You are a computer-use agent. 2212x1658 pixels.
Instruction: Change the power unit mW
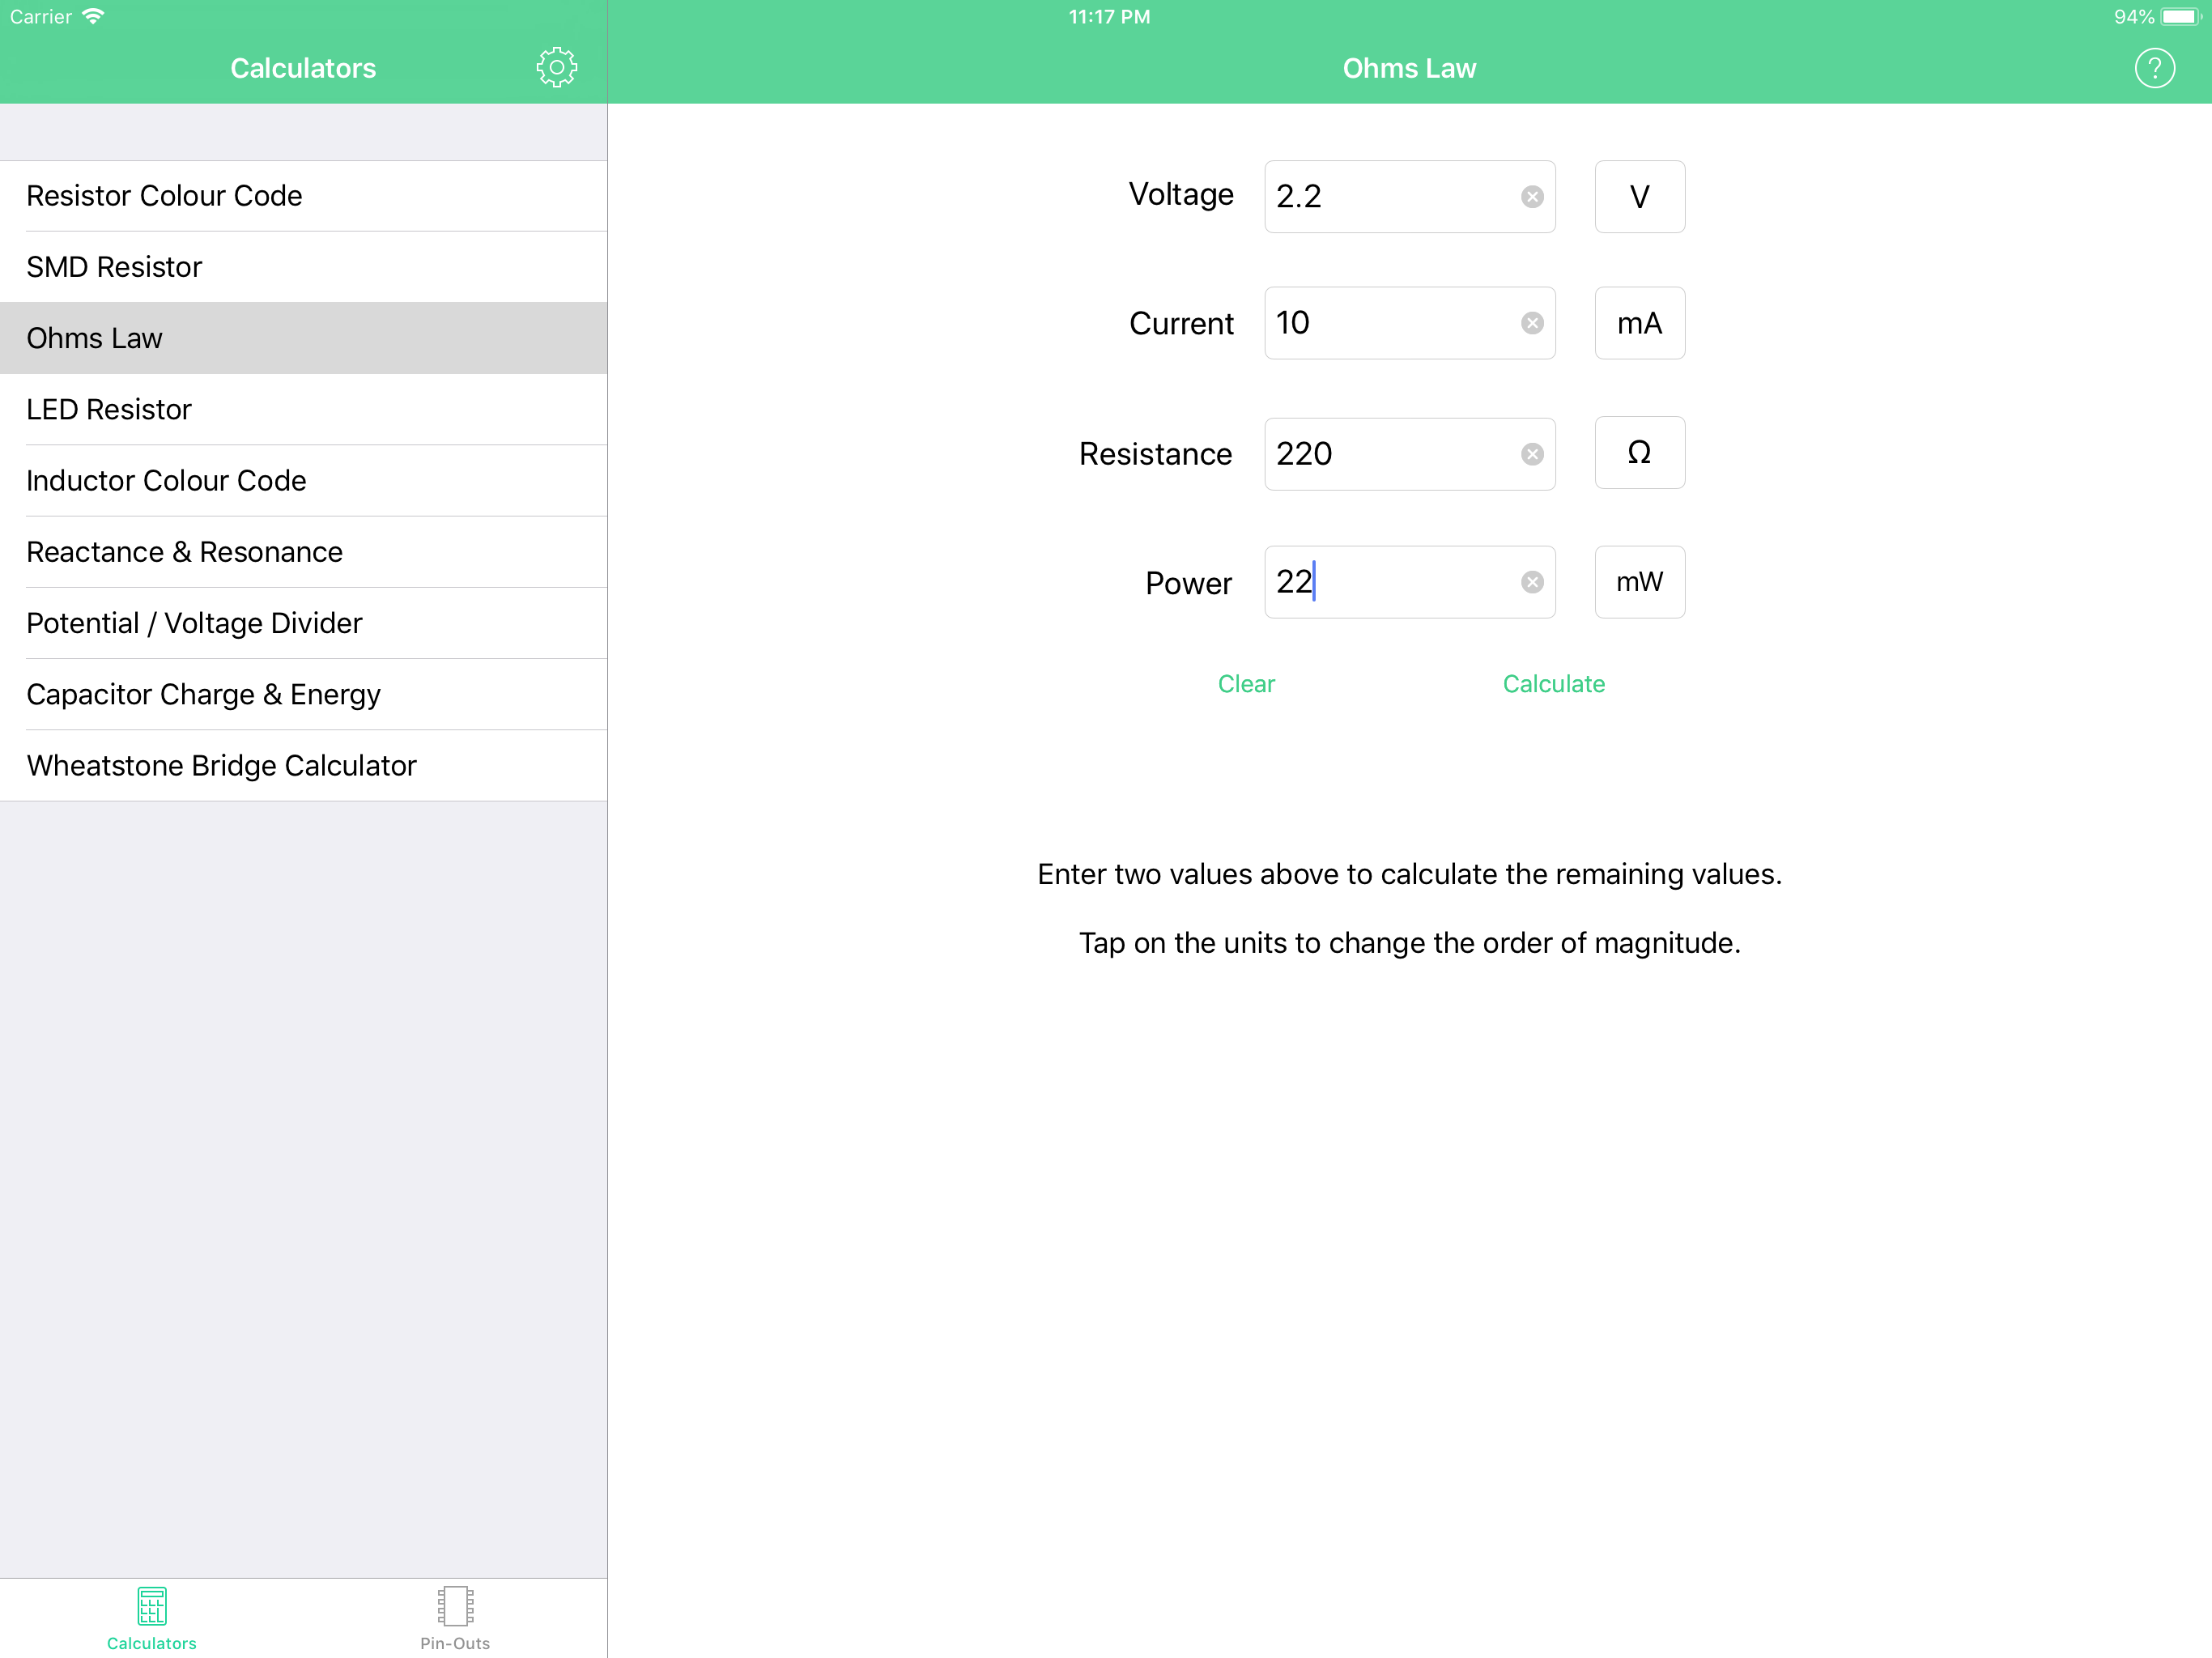click(x=1639, y=582)
